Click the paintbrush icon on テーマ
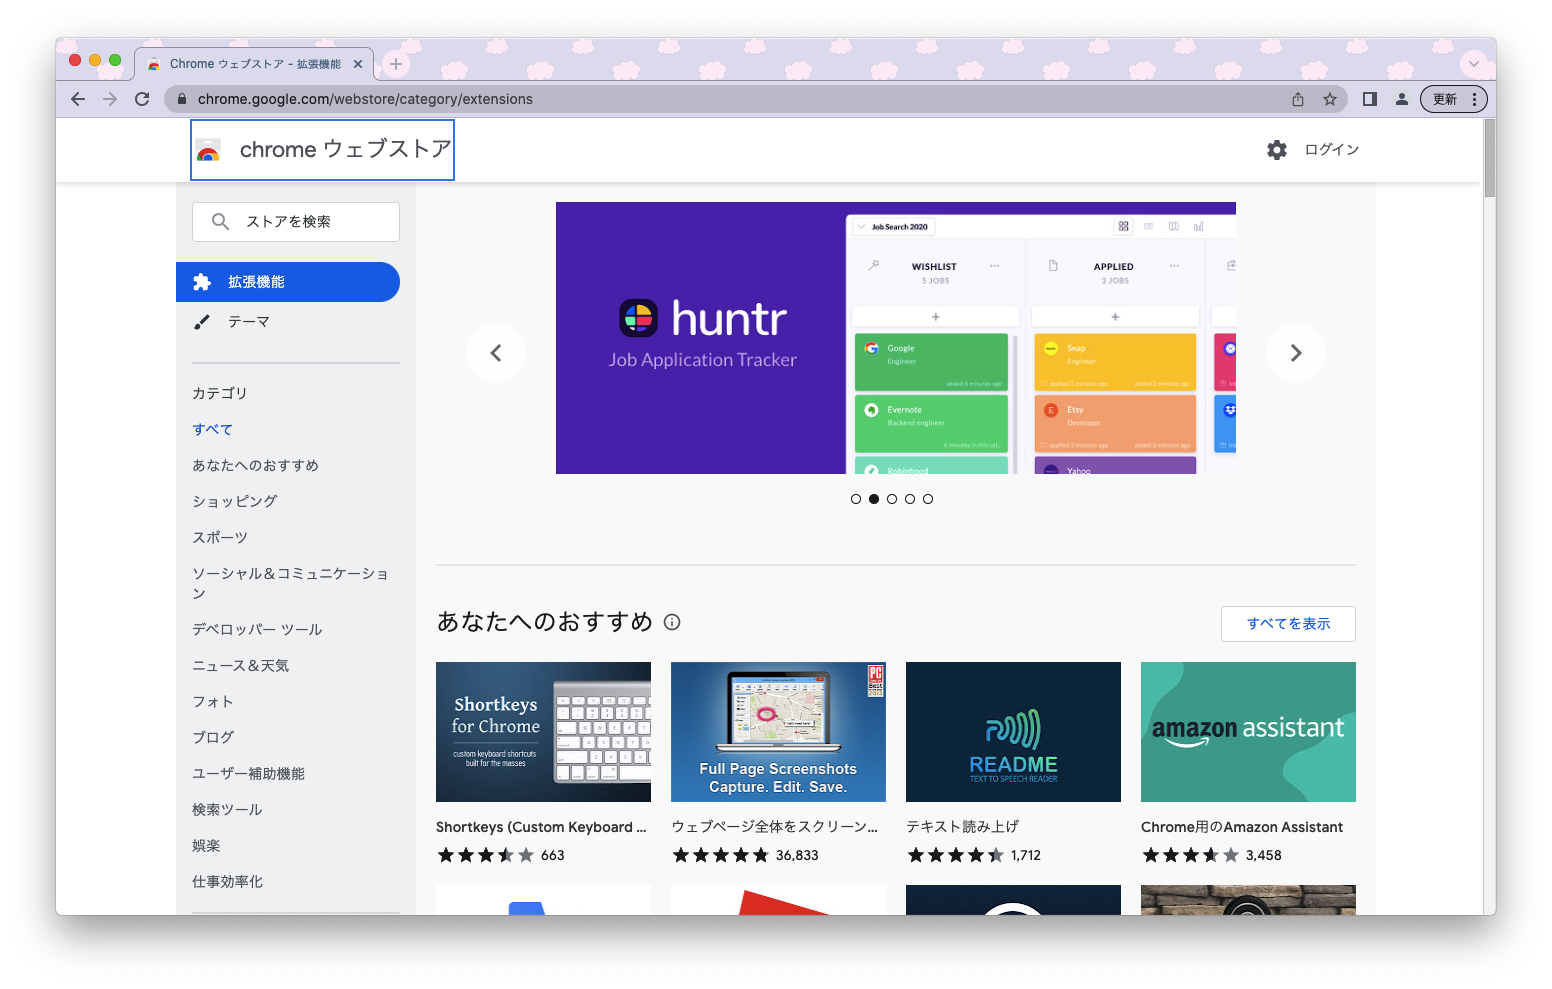The height and width of the screenshot is (989, 1552). 202,322
